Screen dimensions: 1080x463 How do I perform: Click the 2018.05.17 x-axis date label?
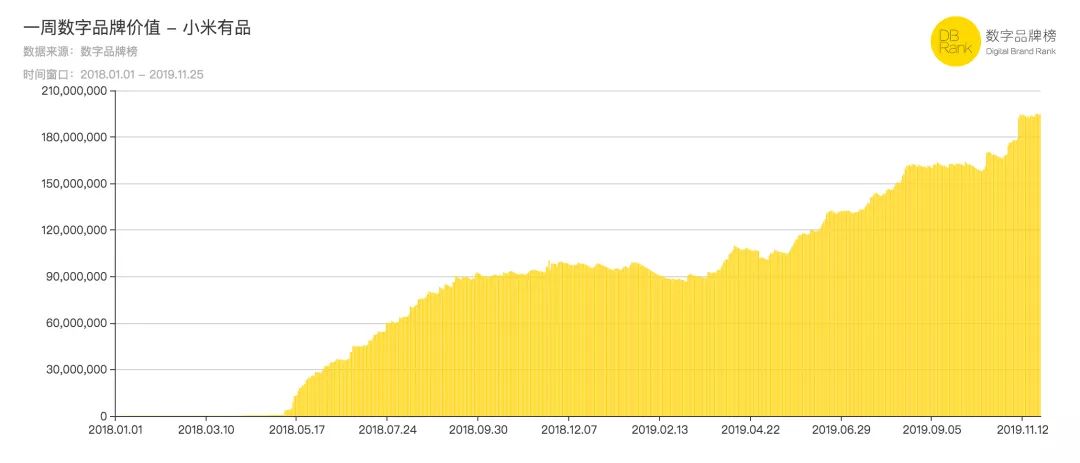pyautogui.click(x=296, y=430)
